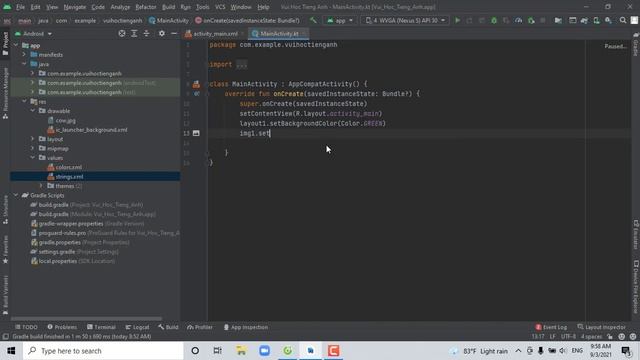Open the Logcat tool window
The image size is (640, 360).
click(x=137, y=327)
